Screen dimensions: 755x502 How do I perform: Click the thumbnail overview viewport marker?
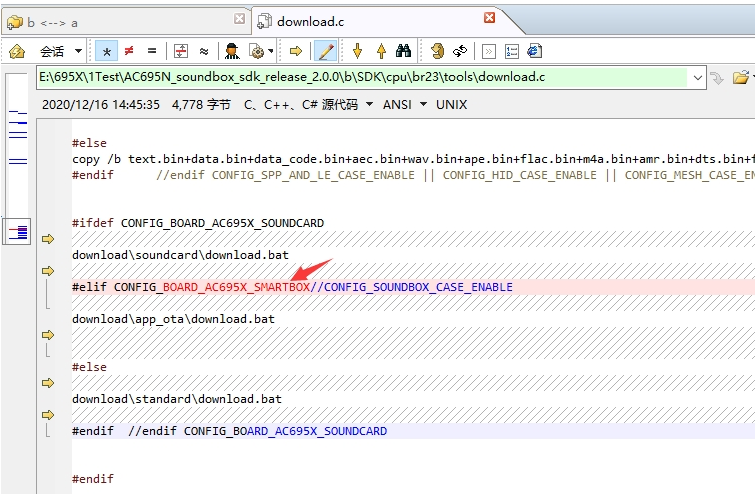point(17,232)
